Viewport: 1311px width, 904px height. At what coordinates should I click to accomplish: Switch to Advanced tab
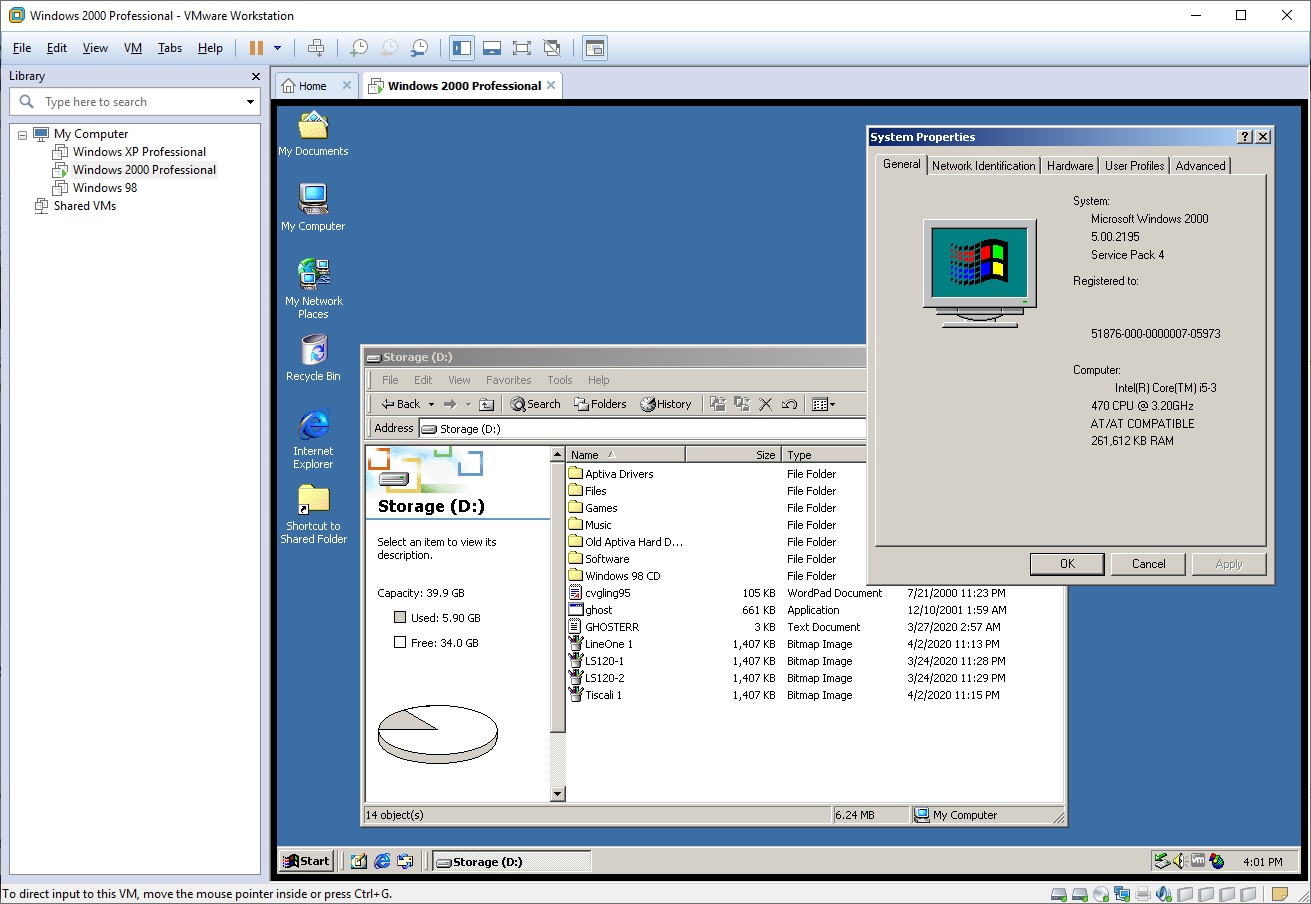coord(1200,166)
